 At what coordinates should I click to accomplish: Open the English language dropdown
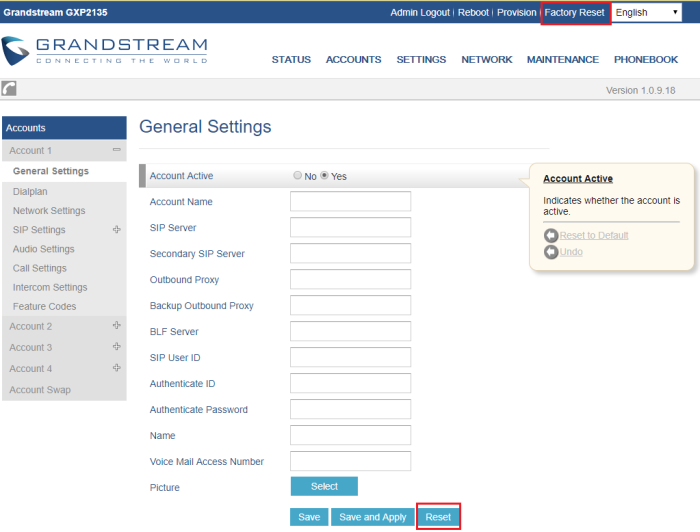(x=646, y=13)
